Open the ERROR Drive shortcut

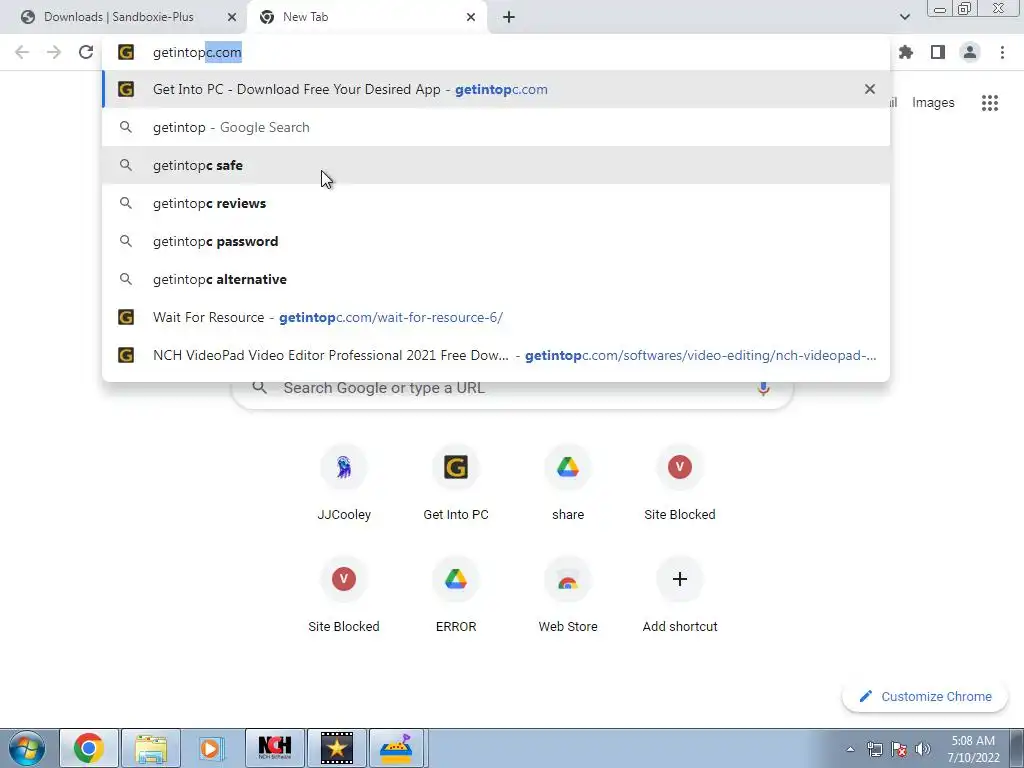pyautogui.click(x=456, y=595)
